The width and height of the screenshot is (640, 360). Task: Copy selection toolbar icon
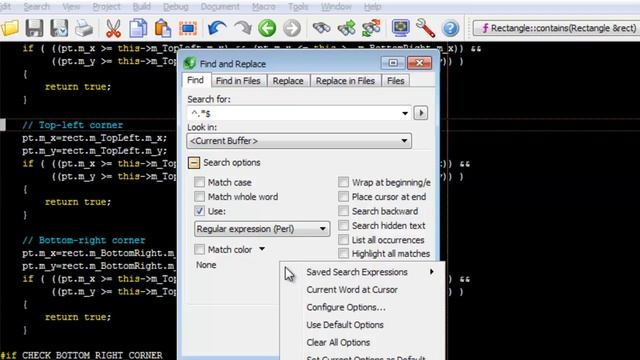[138, 28]
